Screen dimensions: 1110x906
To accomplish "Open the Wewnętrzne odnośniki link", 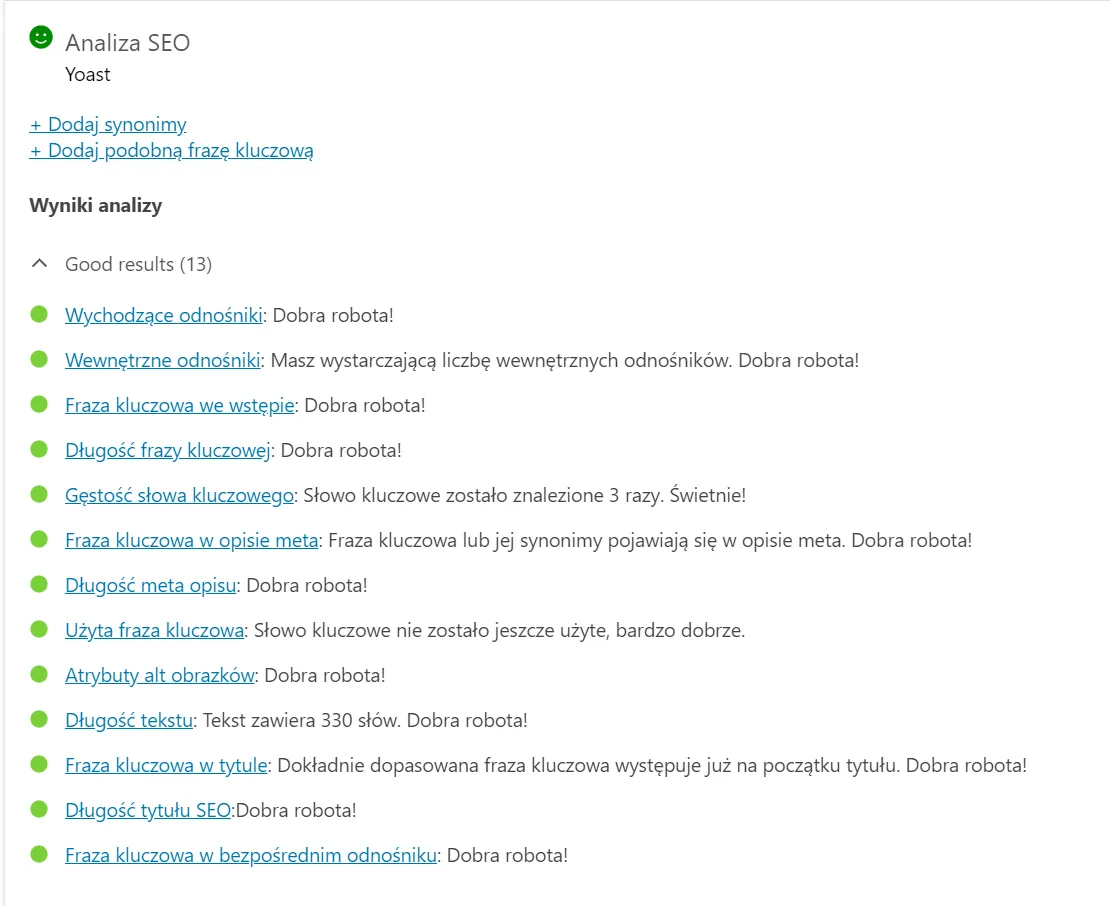I will point(163,360).
